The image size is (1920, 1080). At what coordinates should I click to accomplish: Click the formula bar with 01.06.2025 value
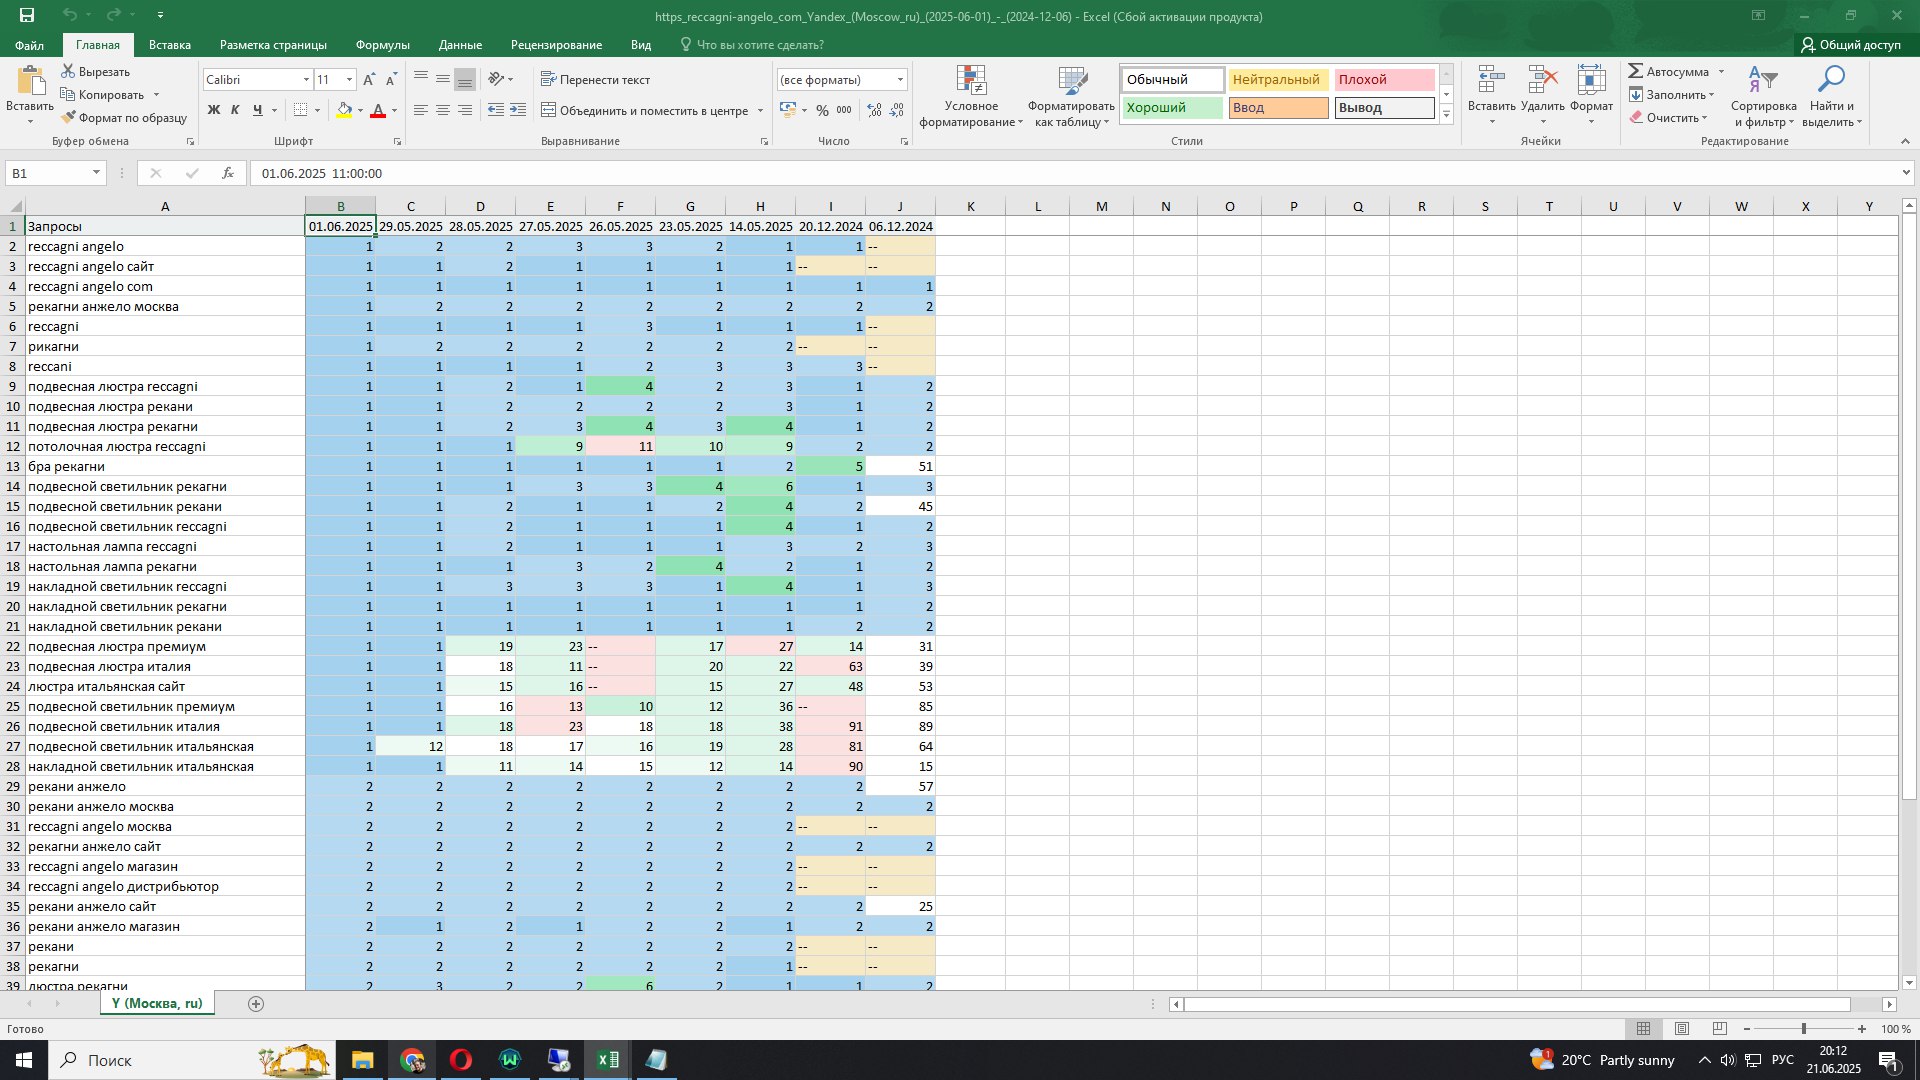[1075, 173]
